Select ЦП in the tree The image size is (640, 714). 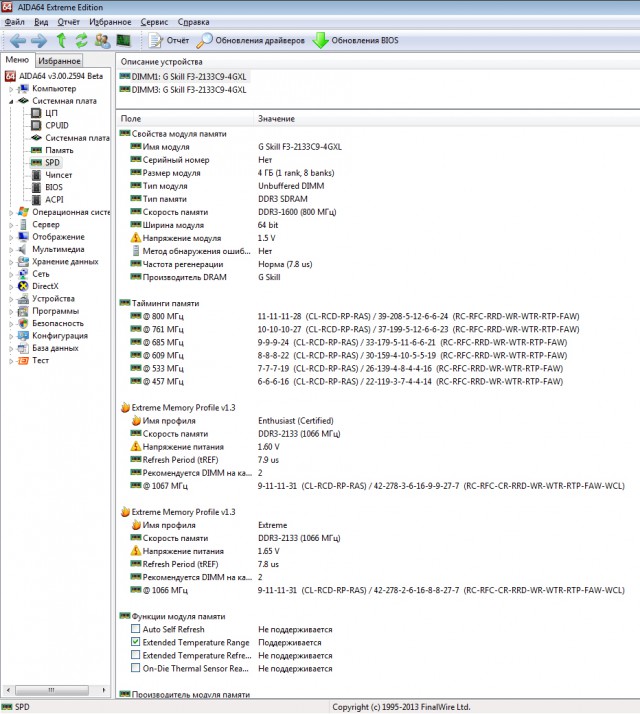[x=44, y=113]
